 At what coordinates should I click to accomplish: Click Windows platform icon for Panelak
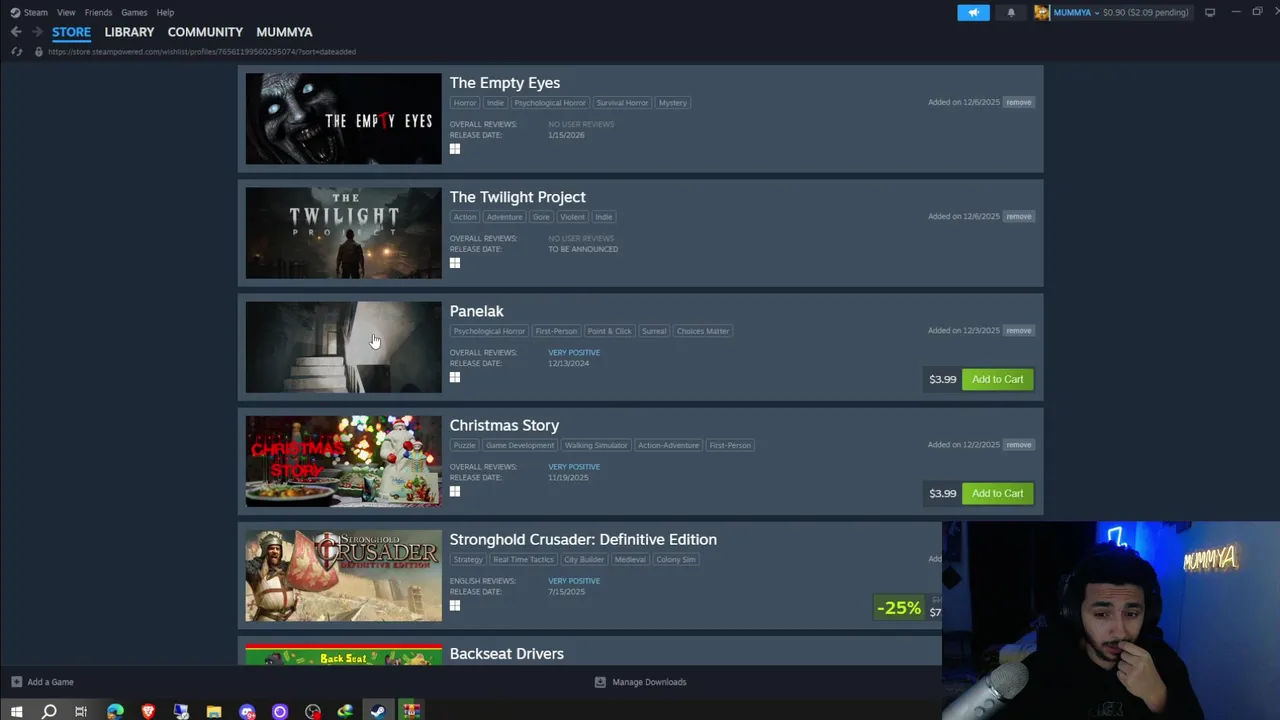coord(455,377)
